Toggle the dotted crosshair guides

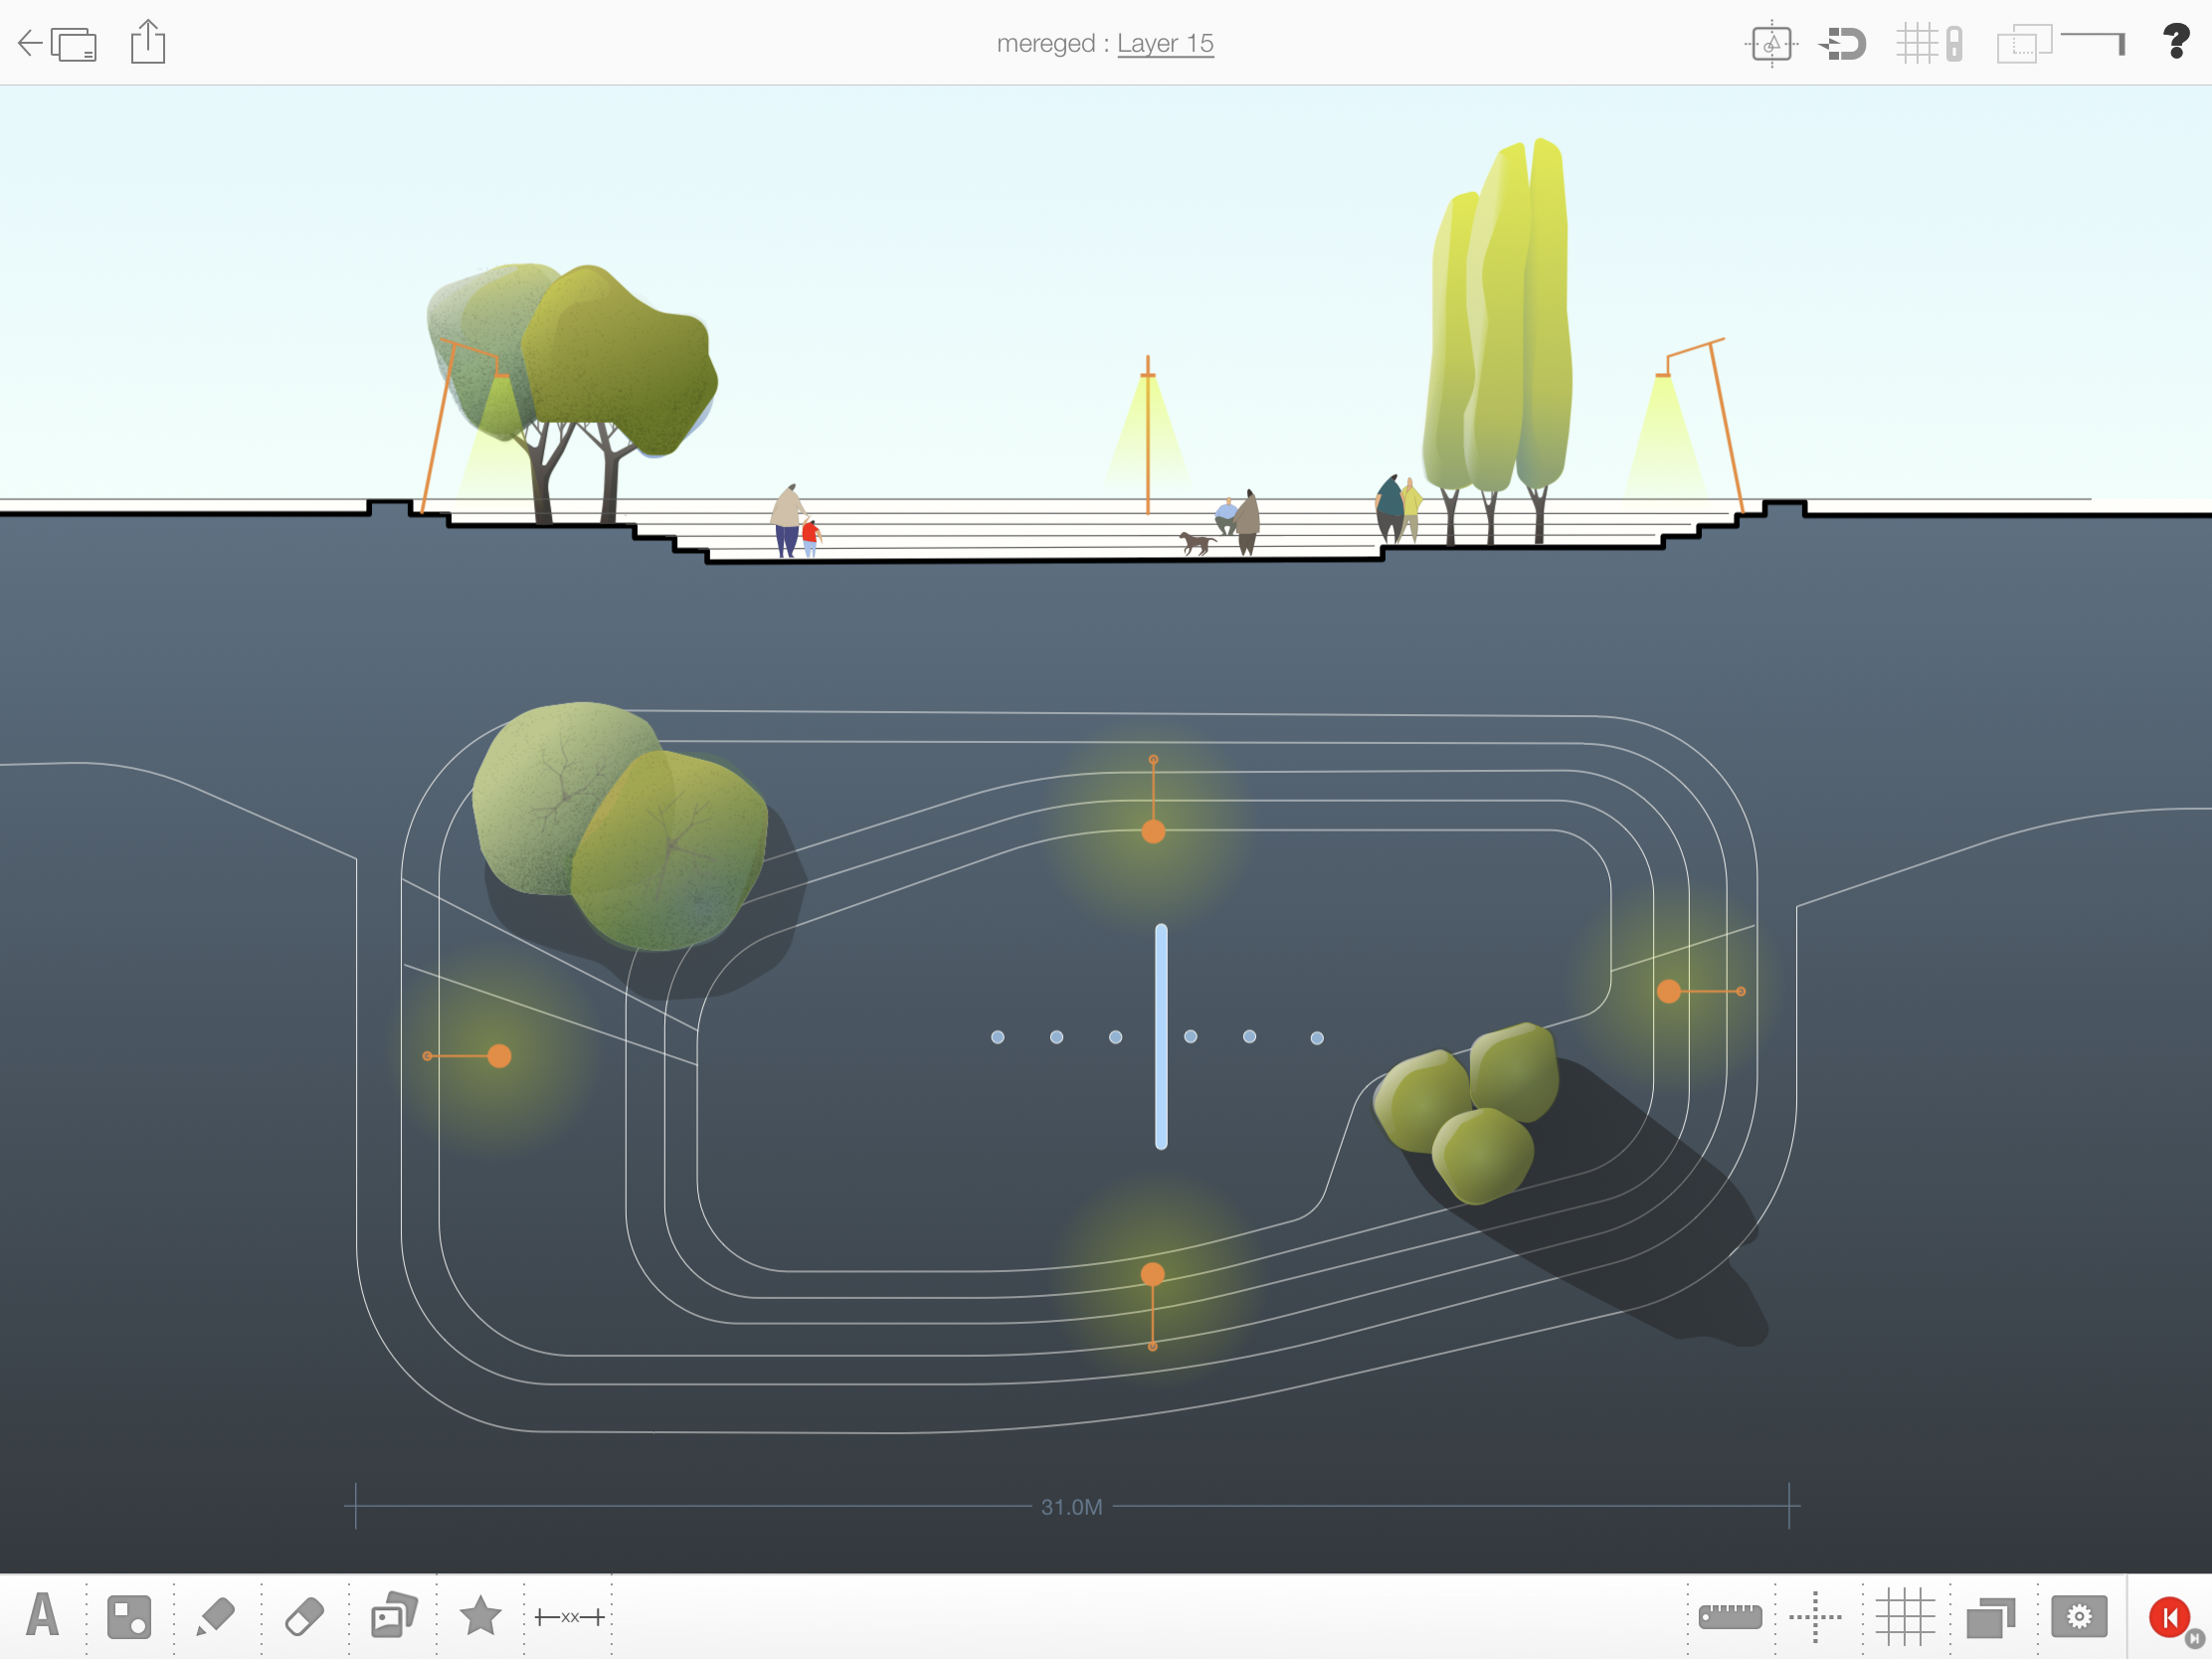1815,1616
